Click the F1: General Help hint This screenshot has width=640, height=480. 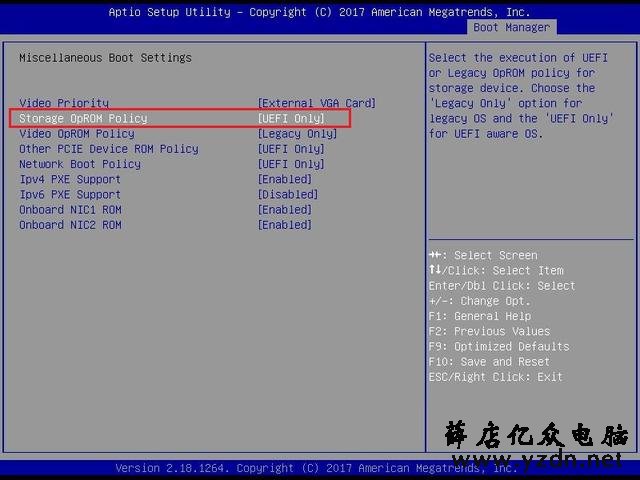[480, 316]
